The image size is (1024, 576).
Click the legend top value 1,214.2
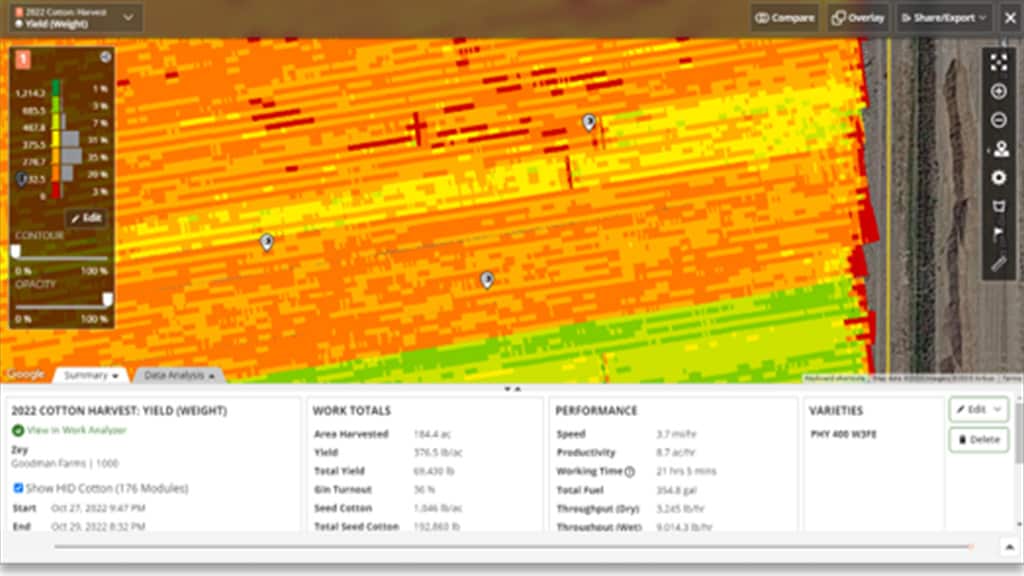[x=30, y=93]
